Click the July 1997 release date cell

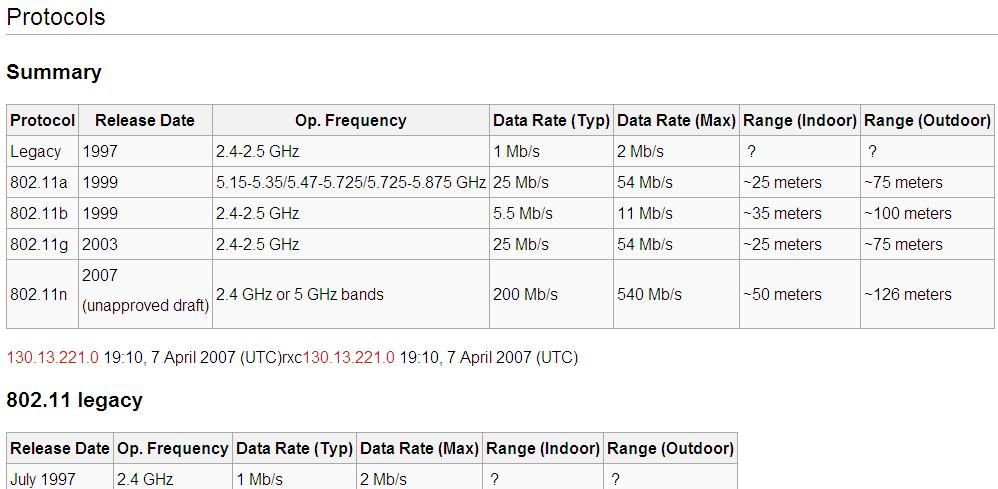45,479
